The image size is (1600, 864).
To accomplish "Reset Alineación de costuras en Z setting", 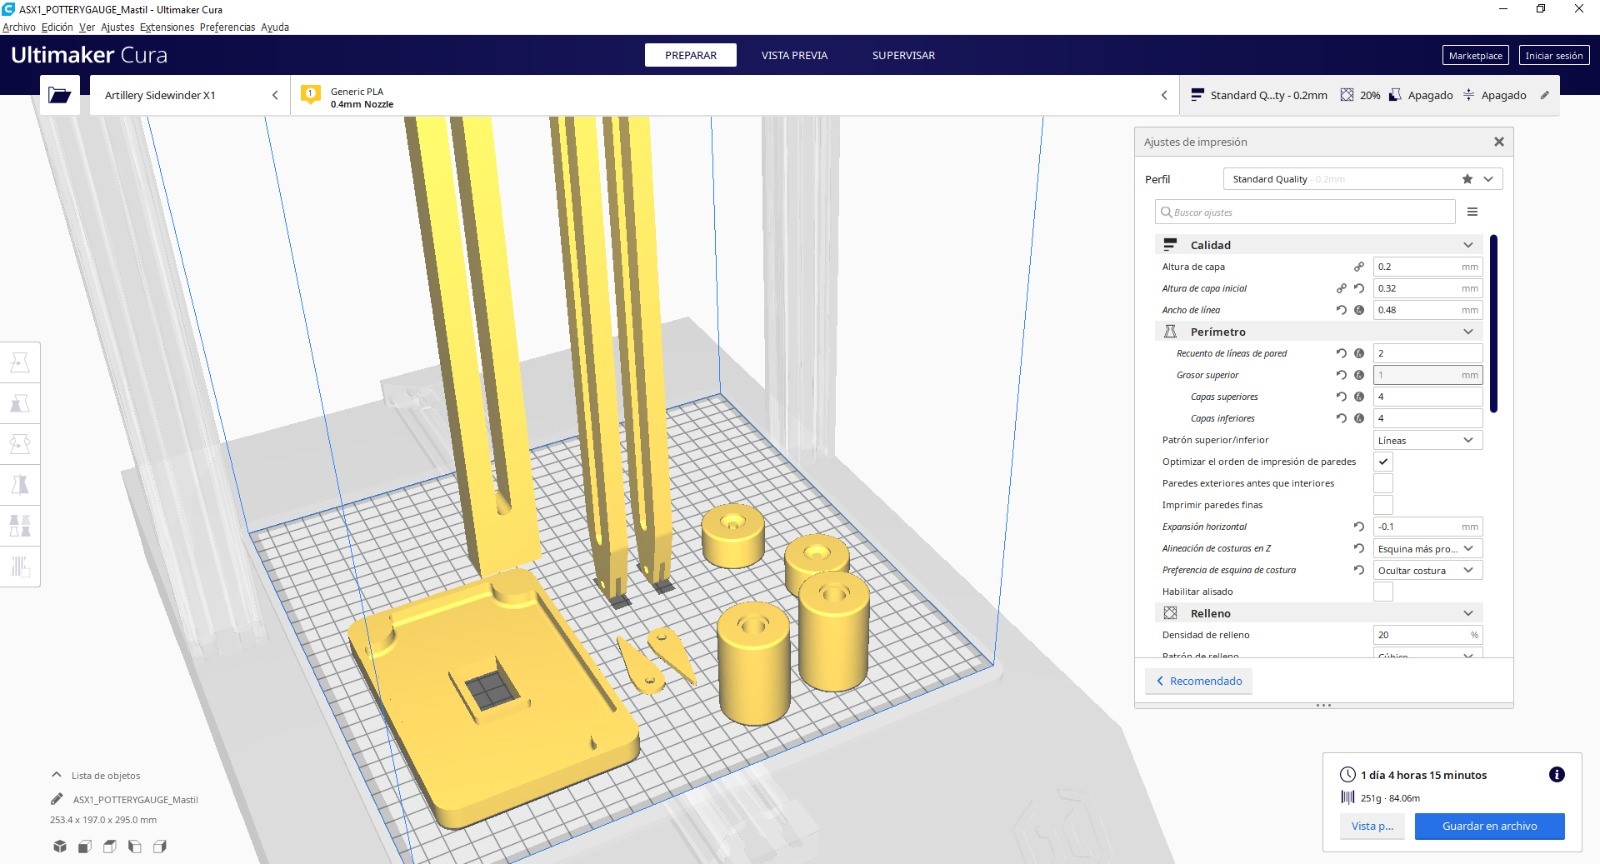I will click(1359, 548).
